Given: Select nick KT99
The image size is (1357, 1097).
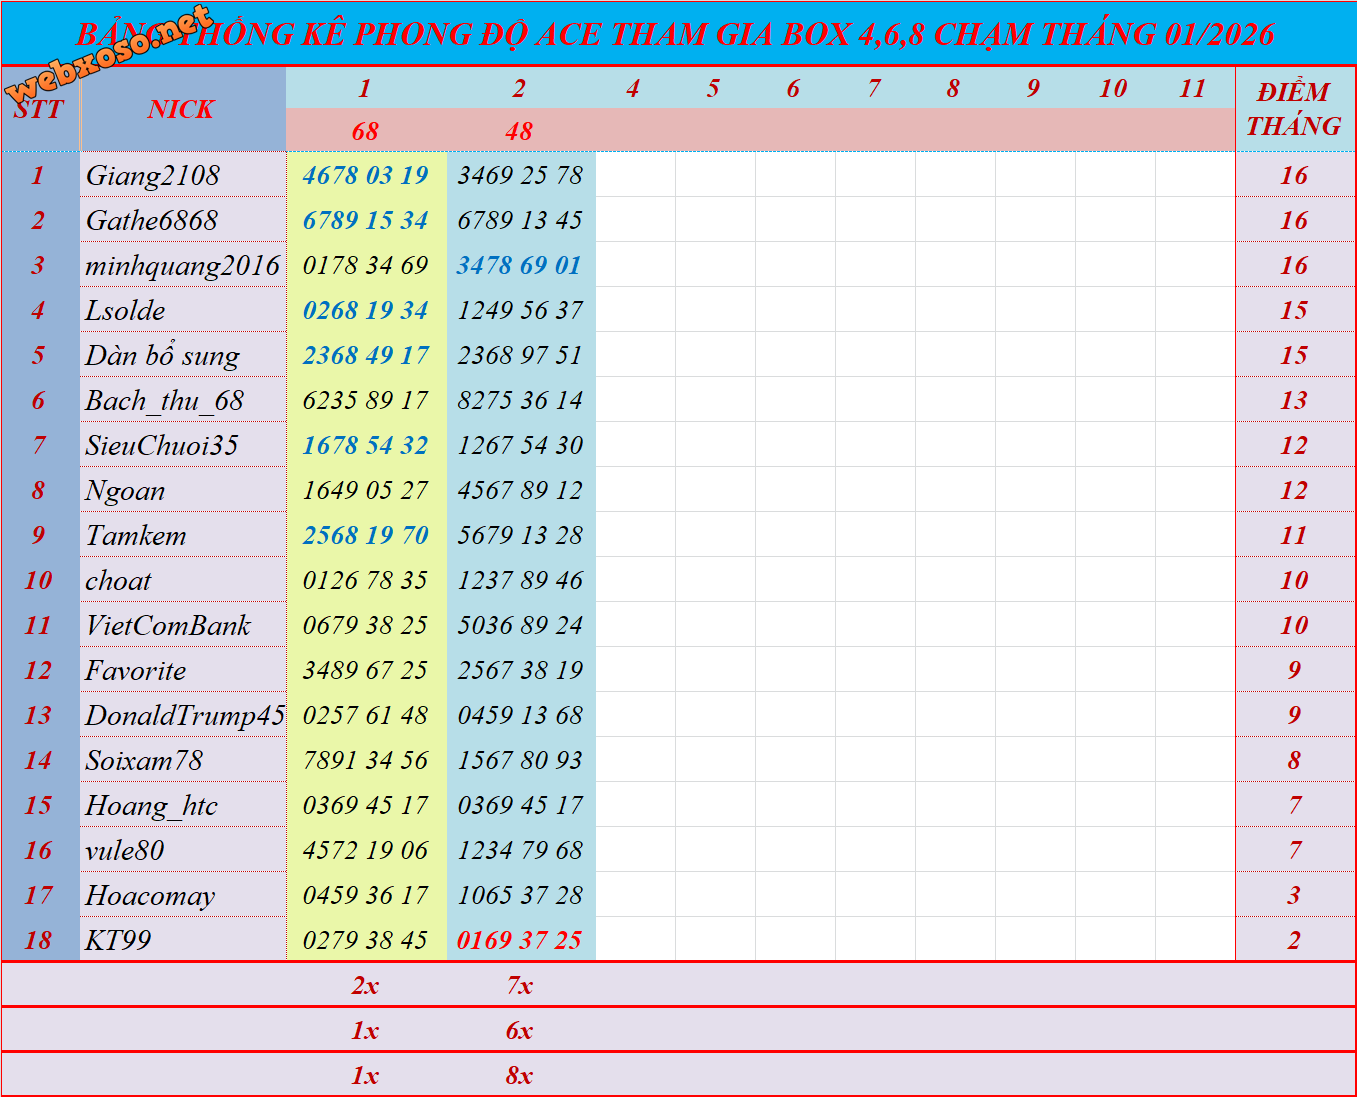Looking at the screenshot, I should click(x=118, y=940).
